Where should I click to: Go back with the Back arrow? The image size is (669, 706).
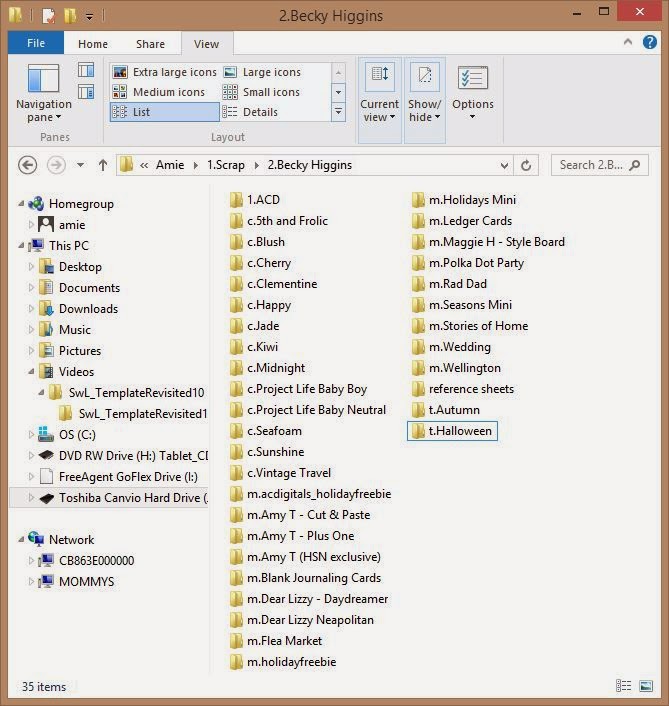pos(27,165)
